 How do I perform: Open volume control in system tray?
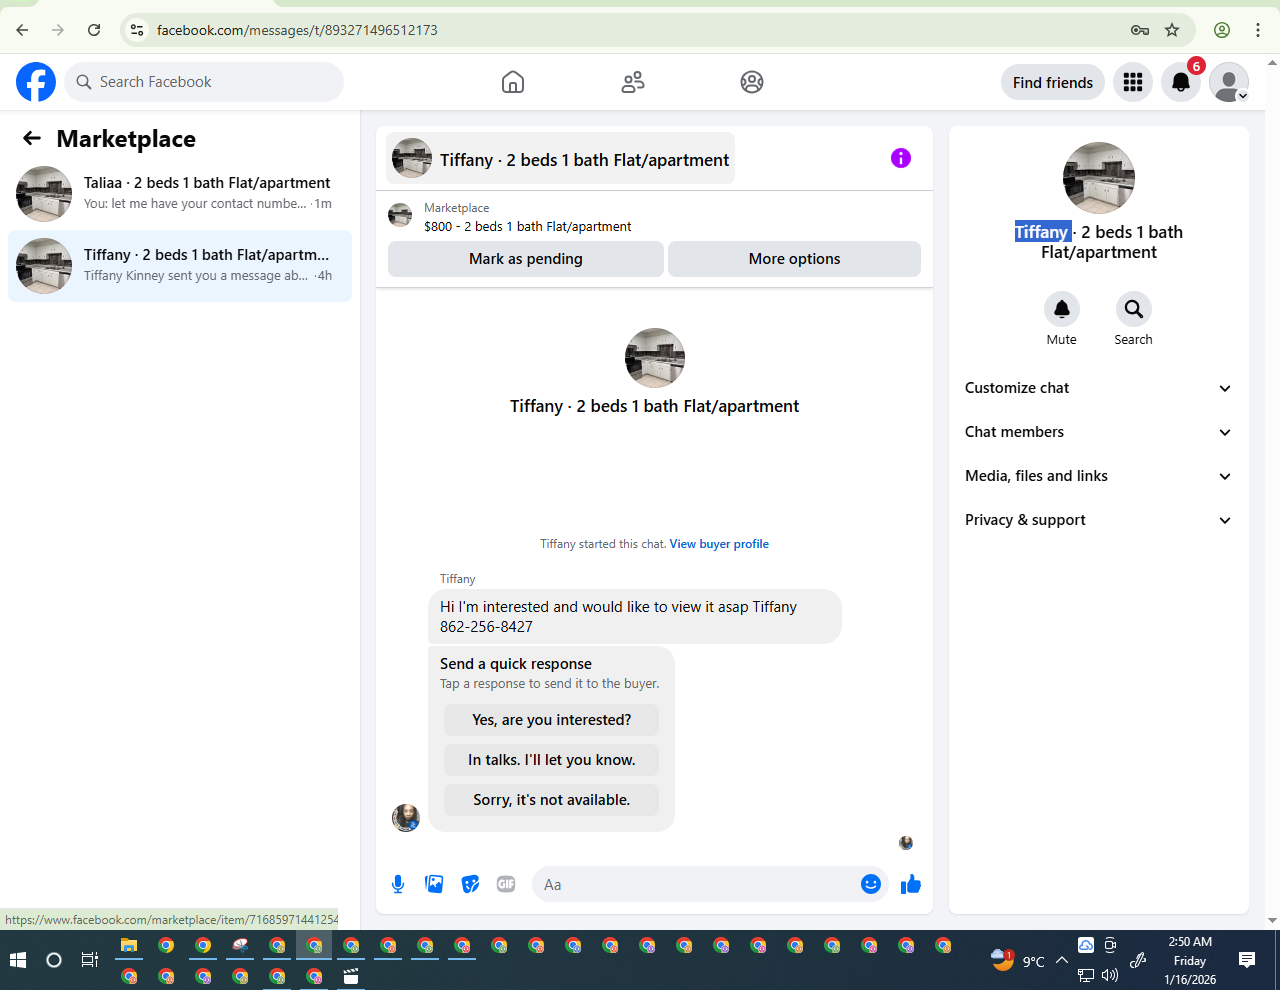coord(1110,976)
